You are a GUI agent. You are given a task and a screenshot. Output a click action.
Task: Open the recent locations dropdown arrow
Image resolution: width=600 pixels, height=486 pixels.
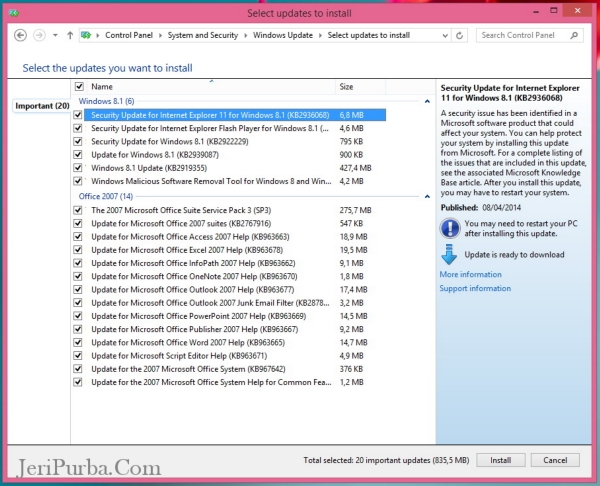click(x=55, y=36)
